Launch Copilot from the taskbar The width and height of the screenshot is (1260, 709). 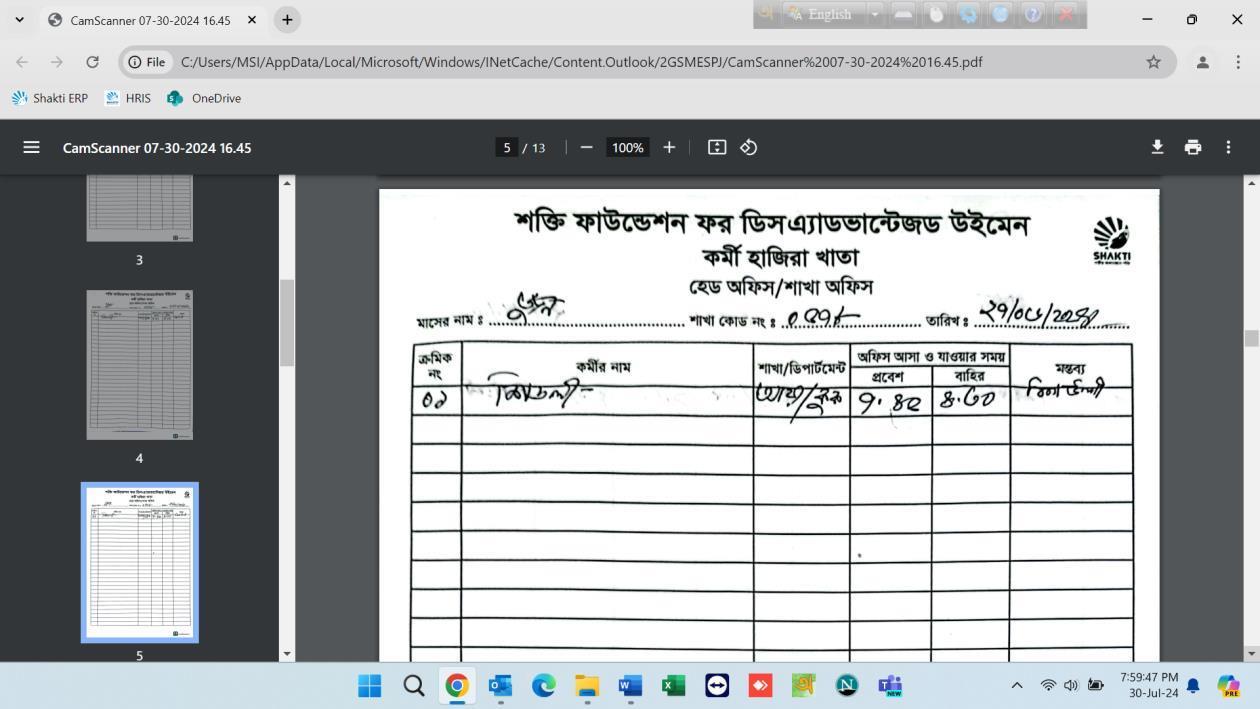coord(1229,685)
